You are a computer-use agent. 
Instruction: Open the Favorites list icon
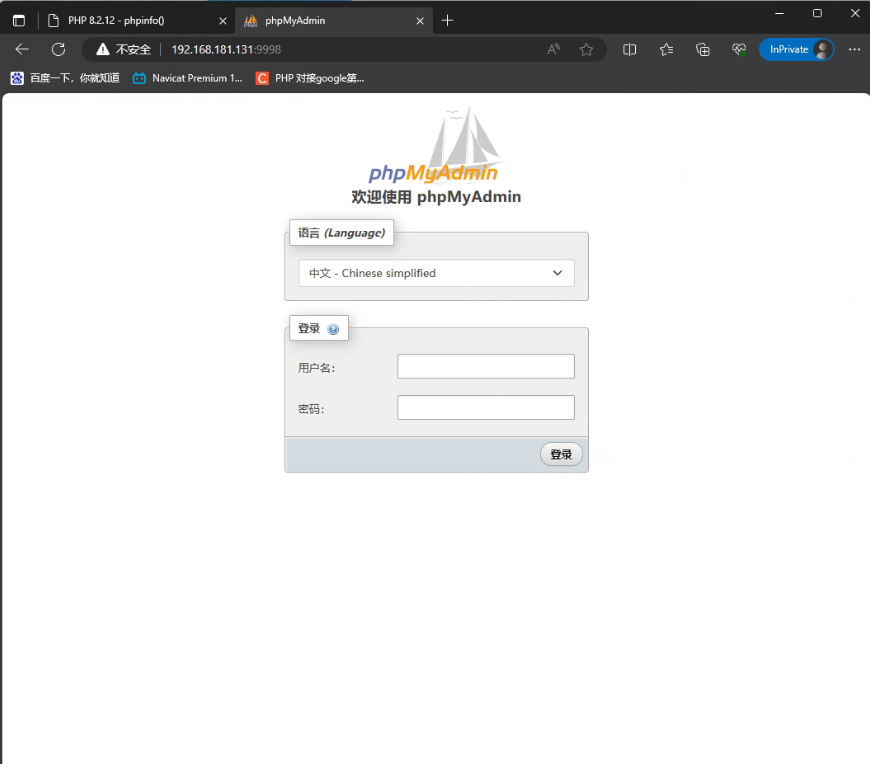pos(666,49)
